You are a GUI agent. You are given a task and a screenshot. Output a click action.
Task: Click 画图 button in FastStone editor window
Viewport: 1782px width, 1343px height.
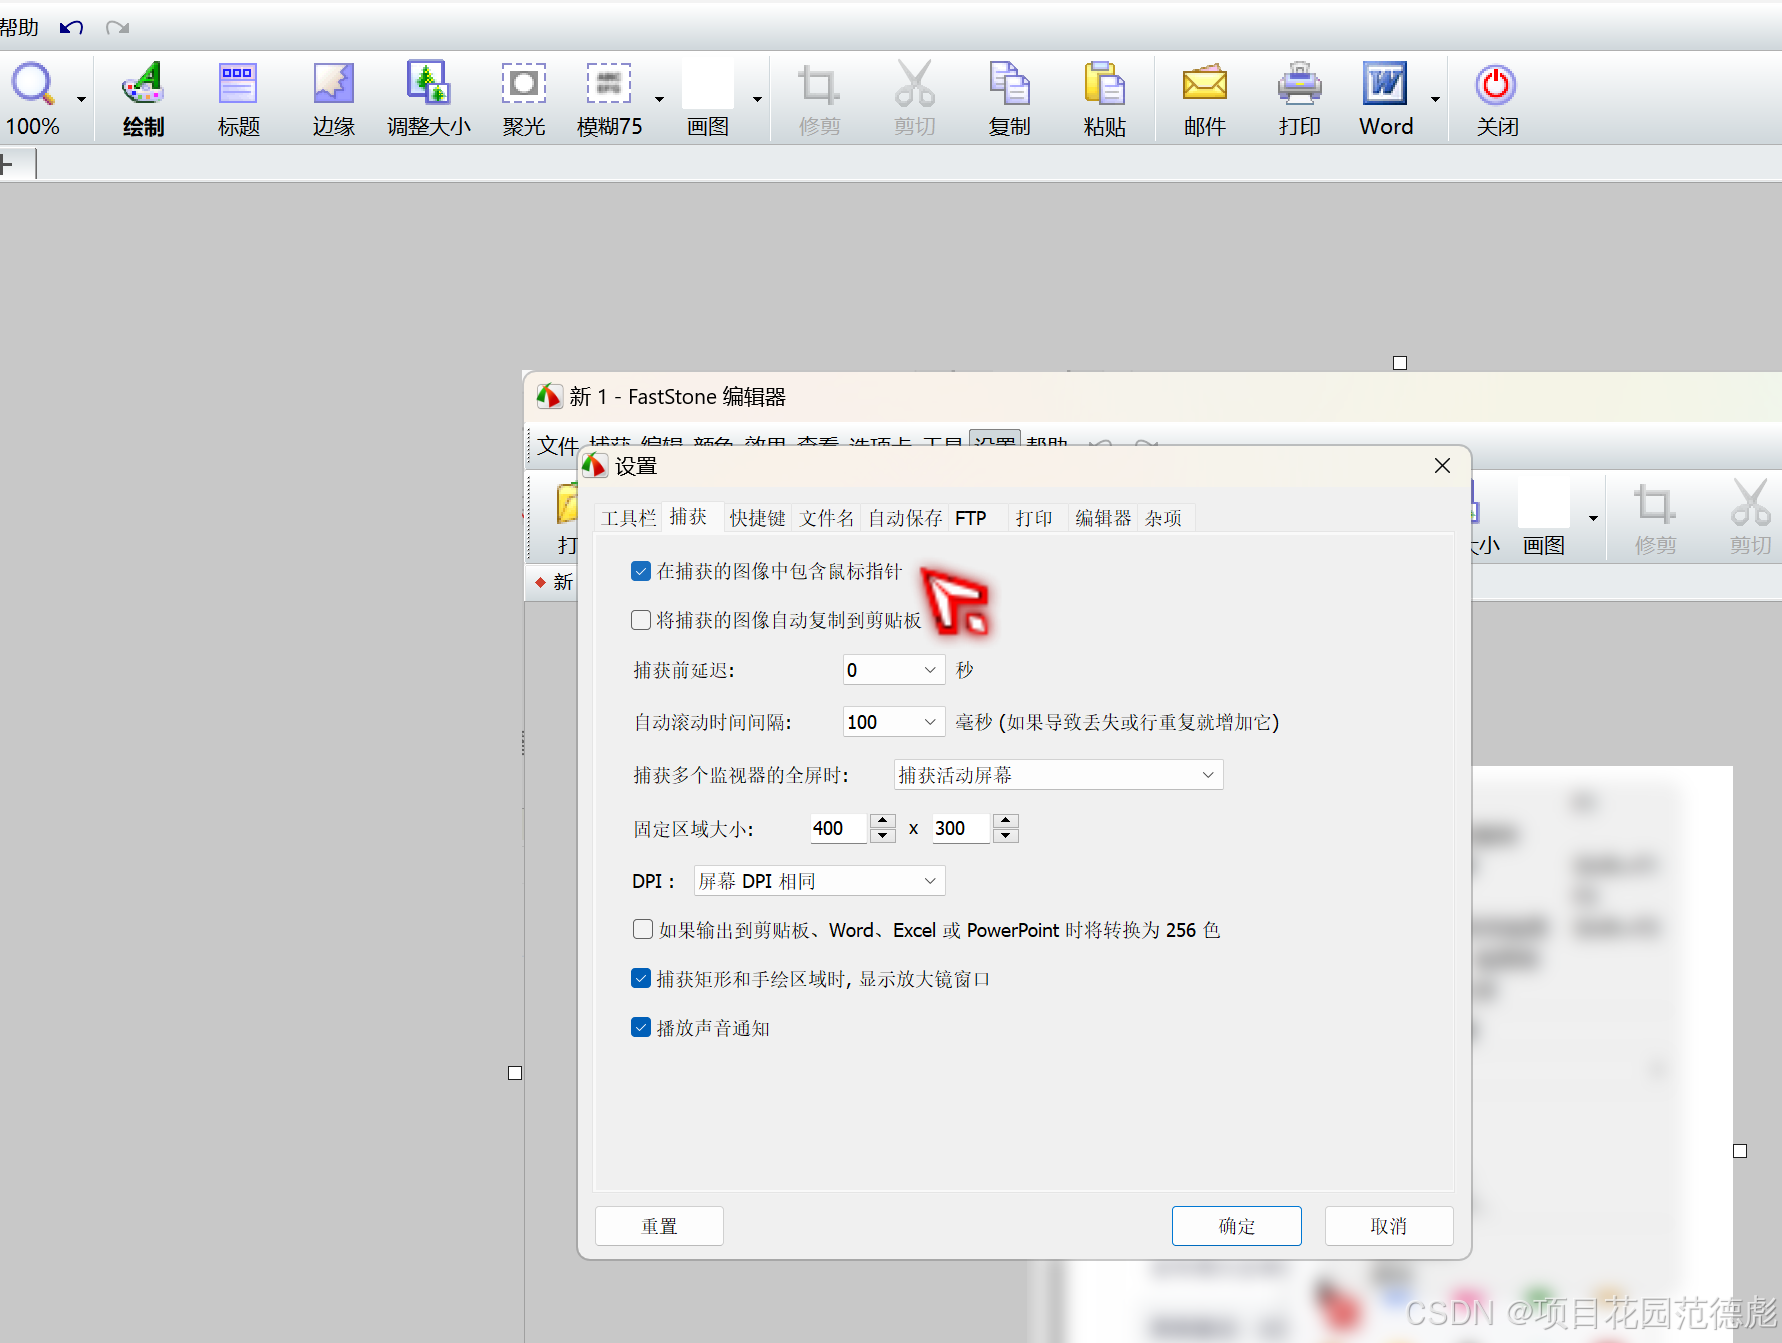click(1544, 517)
